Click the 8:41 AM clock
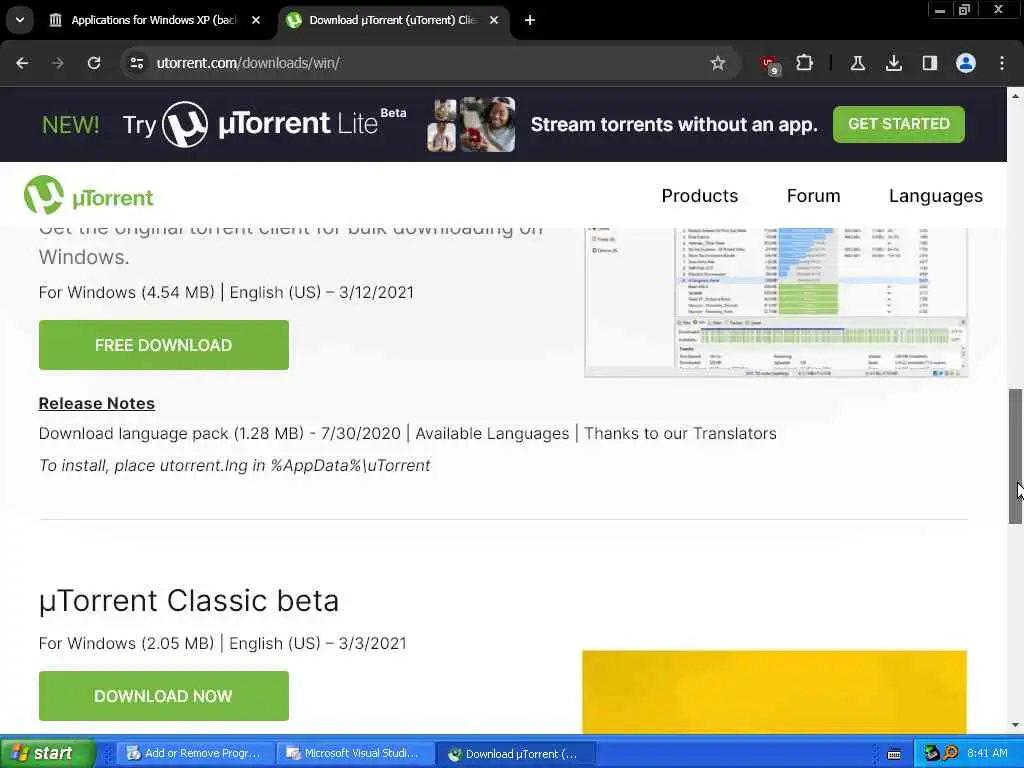1024x768 pixels. coord(987,754)
